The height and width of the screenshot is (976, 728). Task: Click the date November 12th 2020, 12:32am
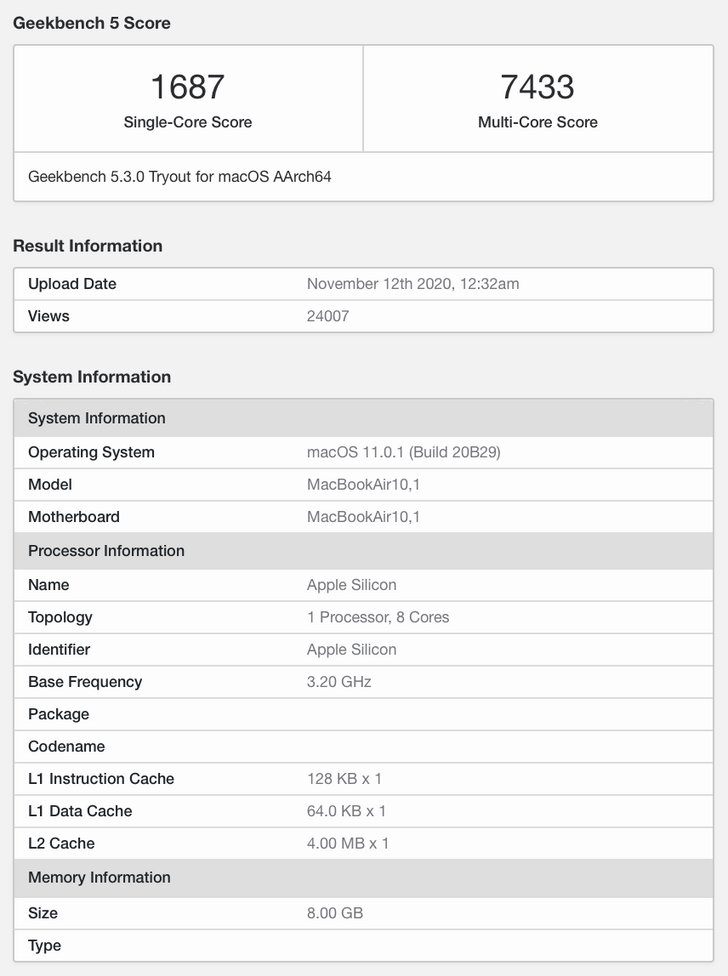(413, 284)
